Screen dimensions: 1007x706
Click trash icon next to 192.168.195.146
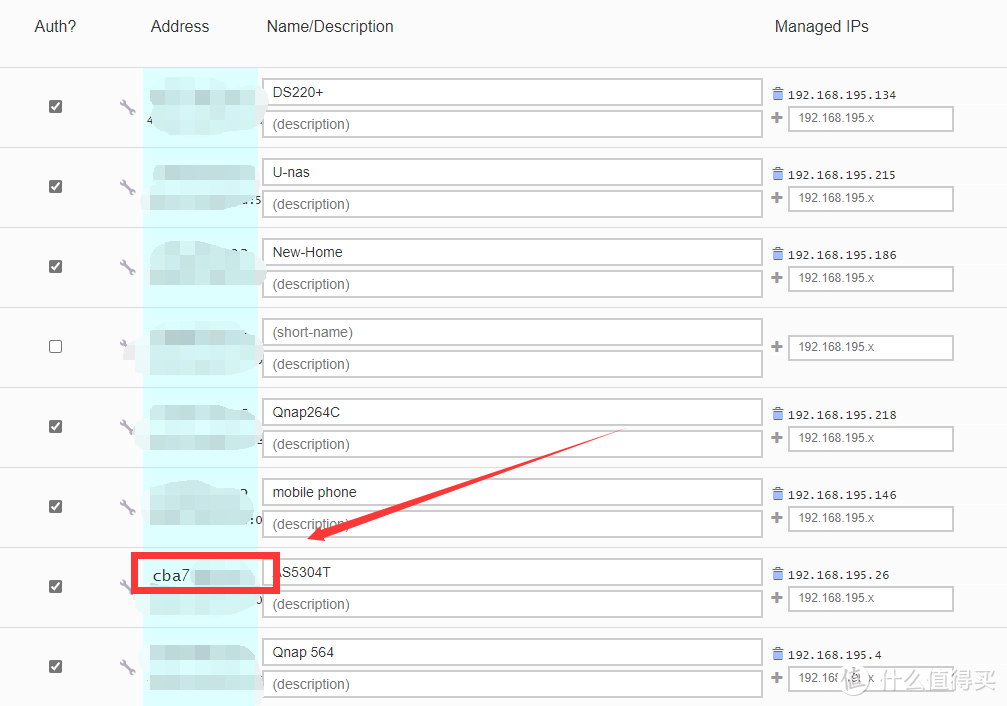click(778, 494)
